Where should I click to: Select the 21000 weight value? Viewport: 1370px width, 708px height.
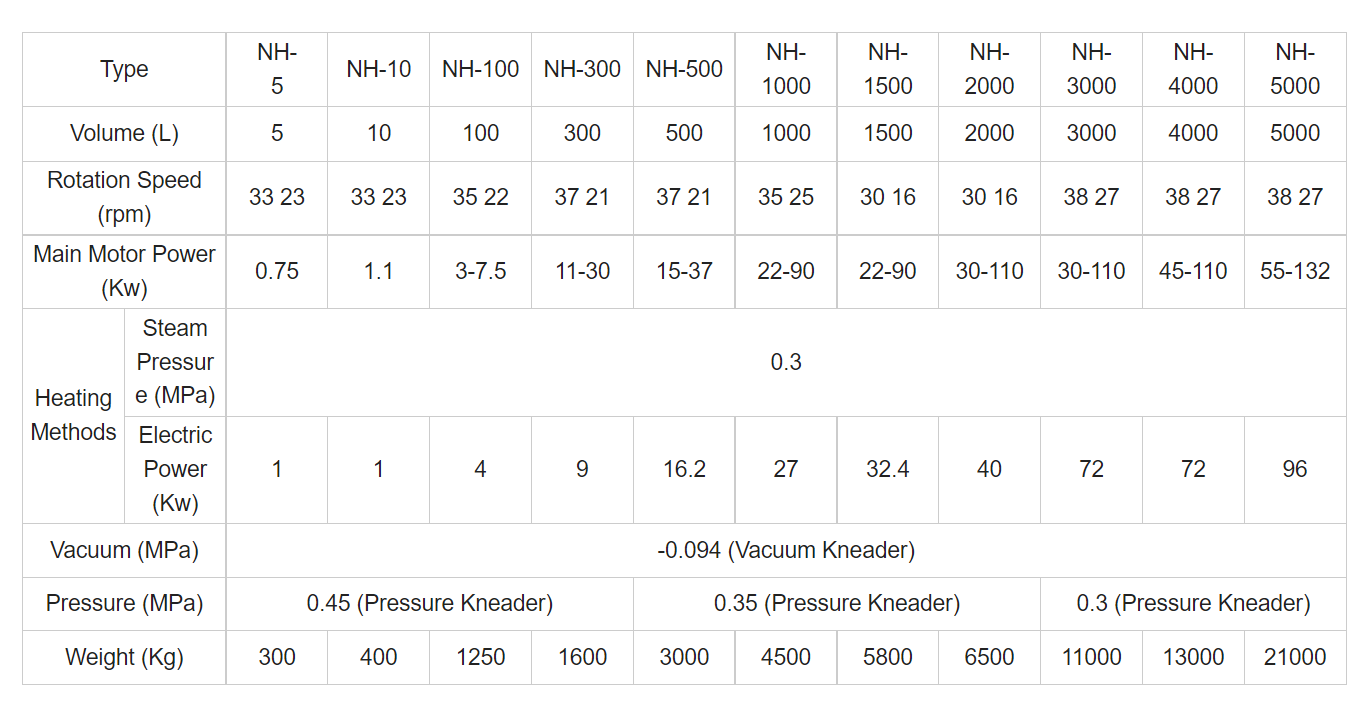[1295, 657]
